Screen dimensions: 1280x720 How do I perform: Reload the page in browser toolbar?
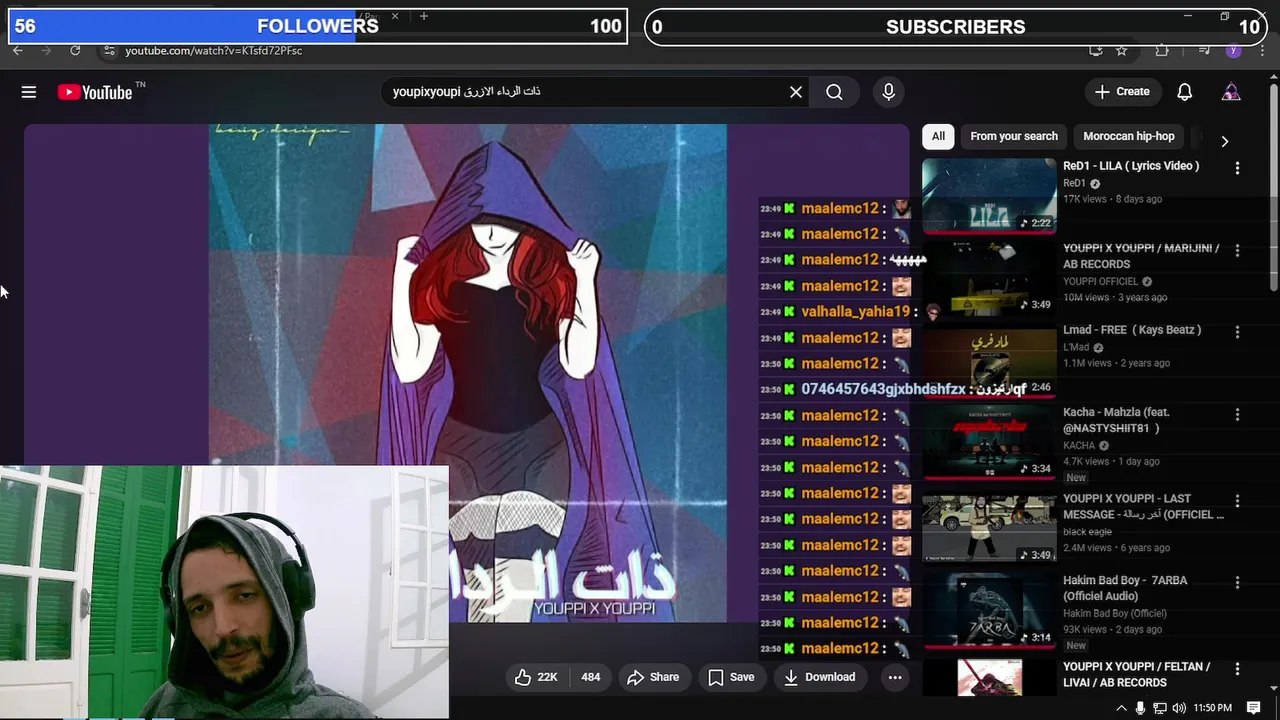(x=75, y=50)
